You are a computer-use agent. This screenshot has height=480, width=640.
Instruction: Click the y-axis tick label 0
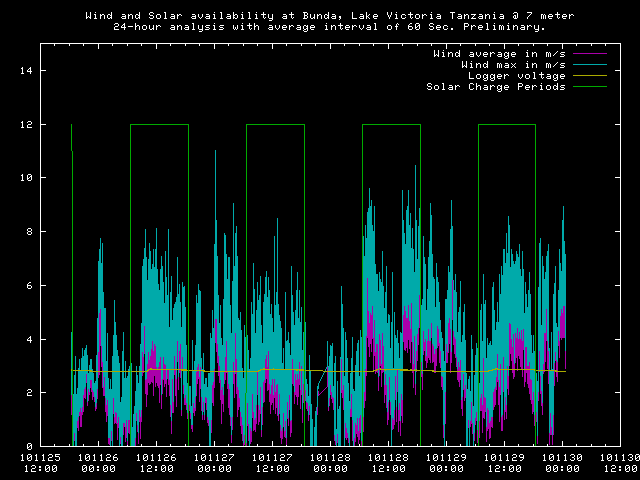30,446
